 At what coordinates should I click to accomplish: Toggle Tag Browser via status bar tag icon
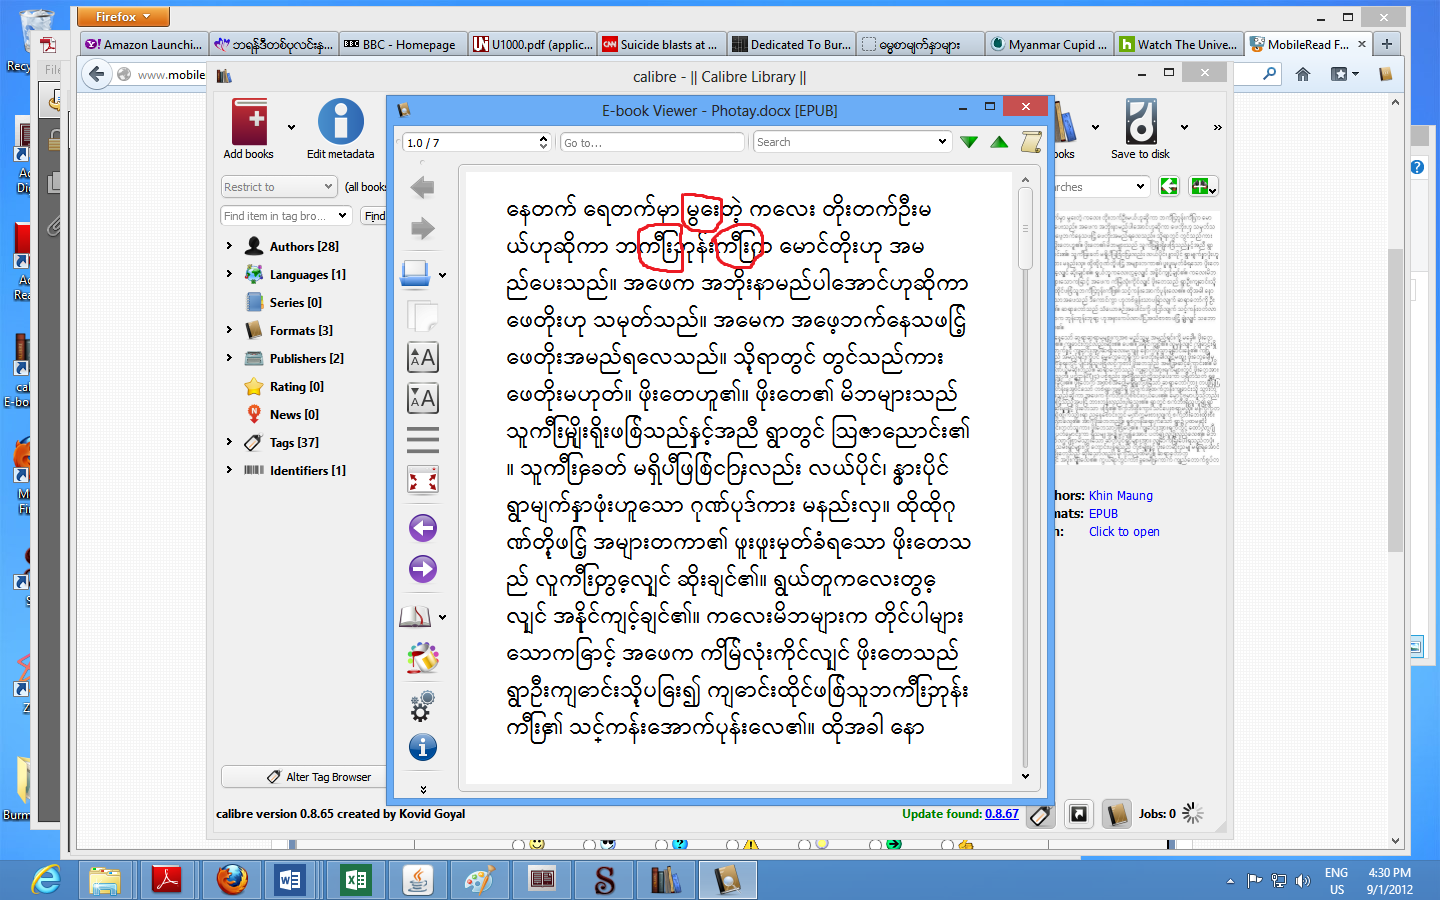pyautogui.click(x=1040, y=815)
